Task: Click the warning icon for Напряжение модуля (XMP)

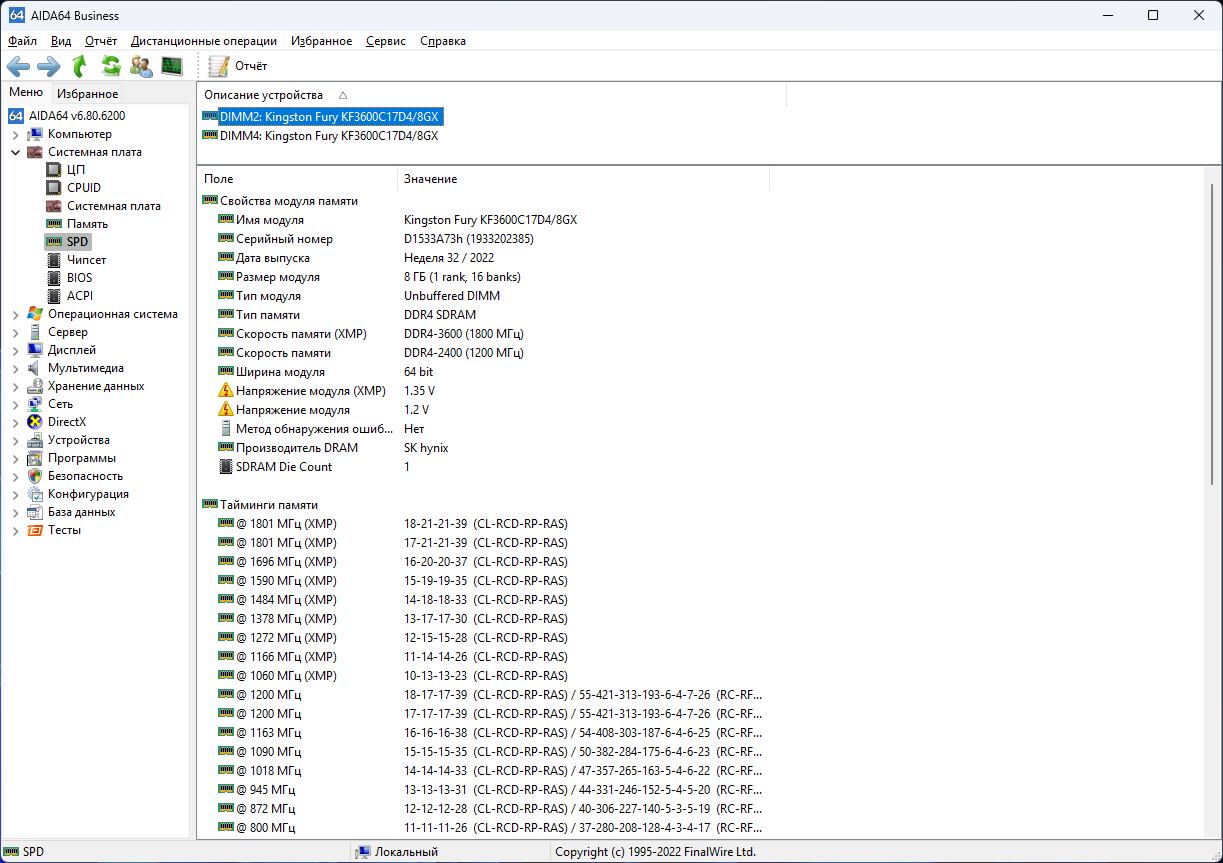Action: coord(226,391)
